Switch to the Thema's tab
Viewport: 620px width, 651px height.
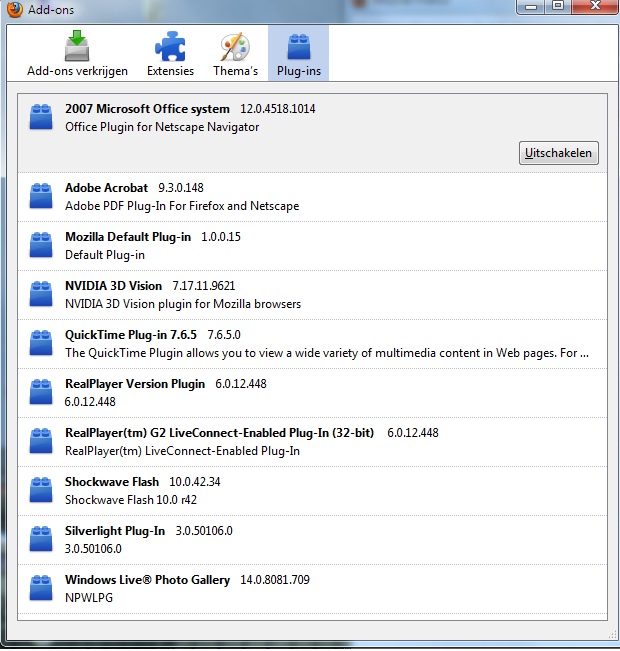point(235,53)
